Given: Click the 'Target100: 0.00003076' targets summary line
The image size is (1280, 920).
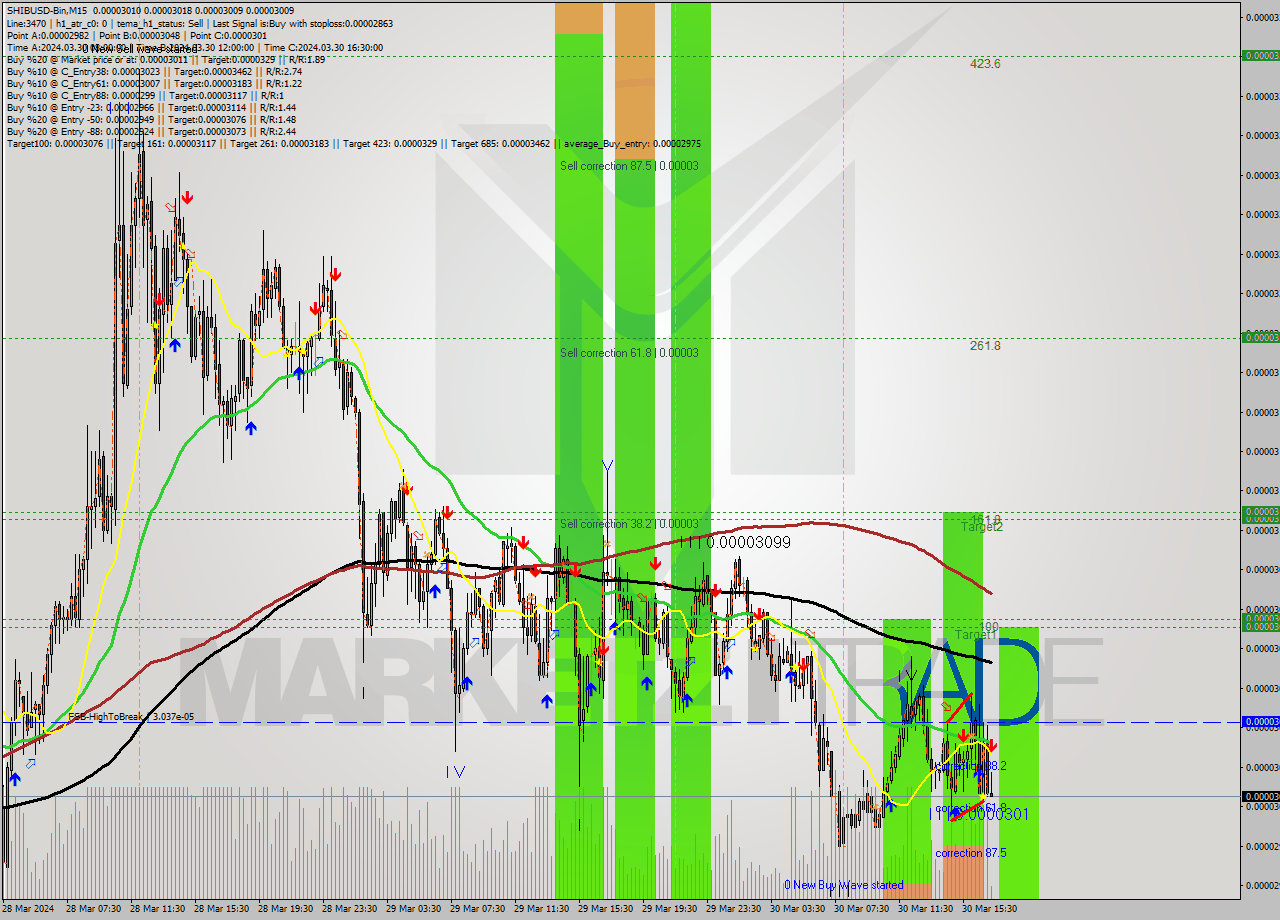Looking at the screenshot, I should (x=353, y=143).
